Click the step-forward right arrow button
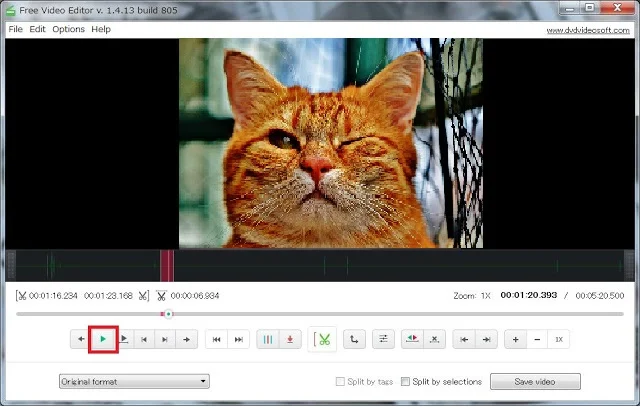 pyautogui.click(x=187, y=339)
